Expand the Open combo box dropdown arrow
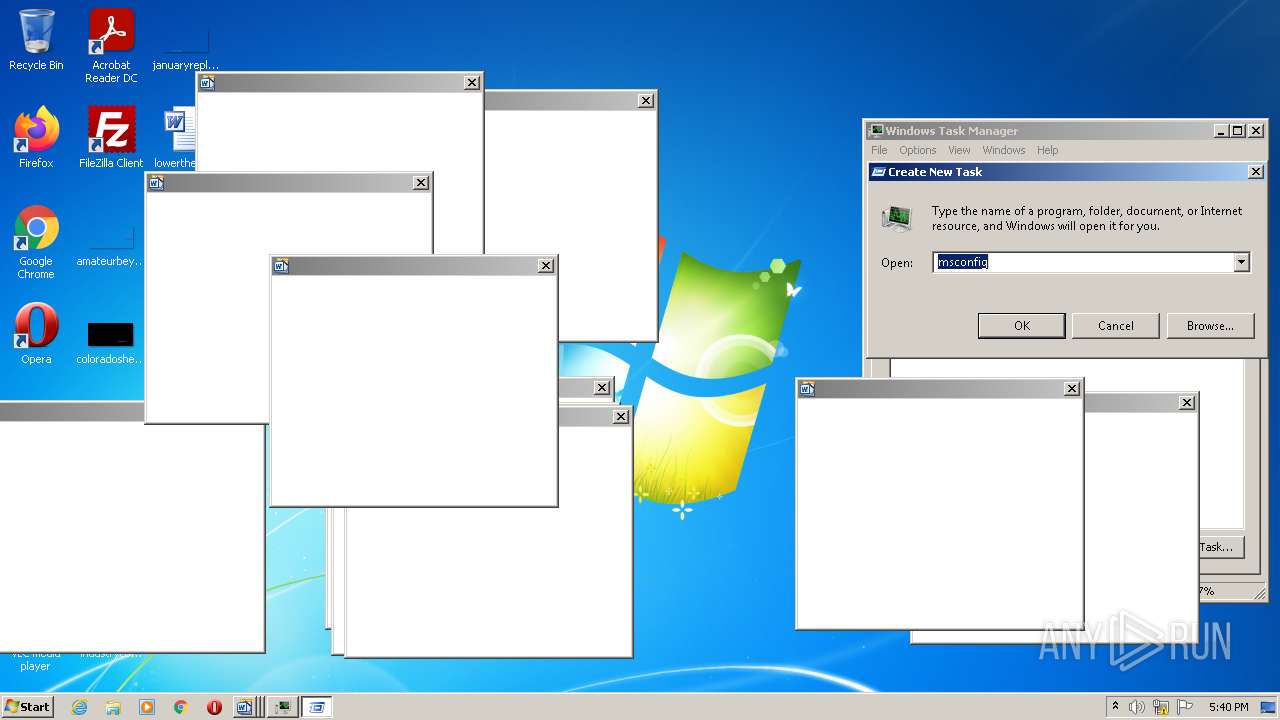This screenshot has height=720, width=1280. [x=1241, y=263]
